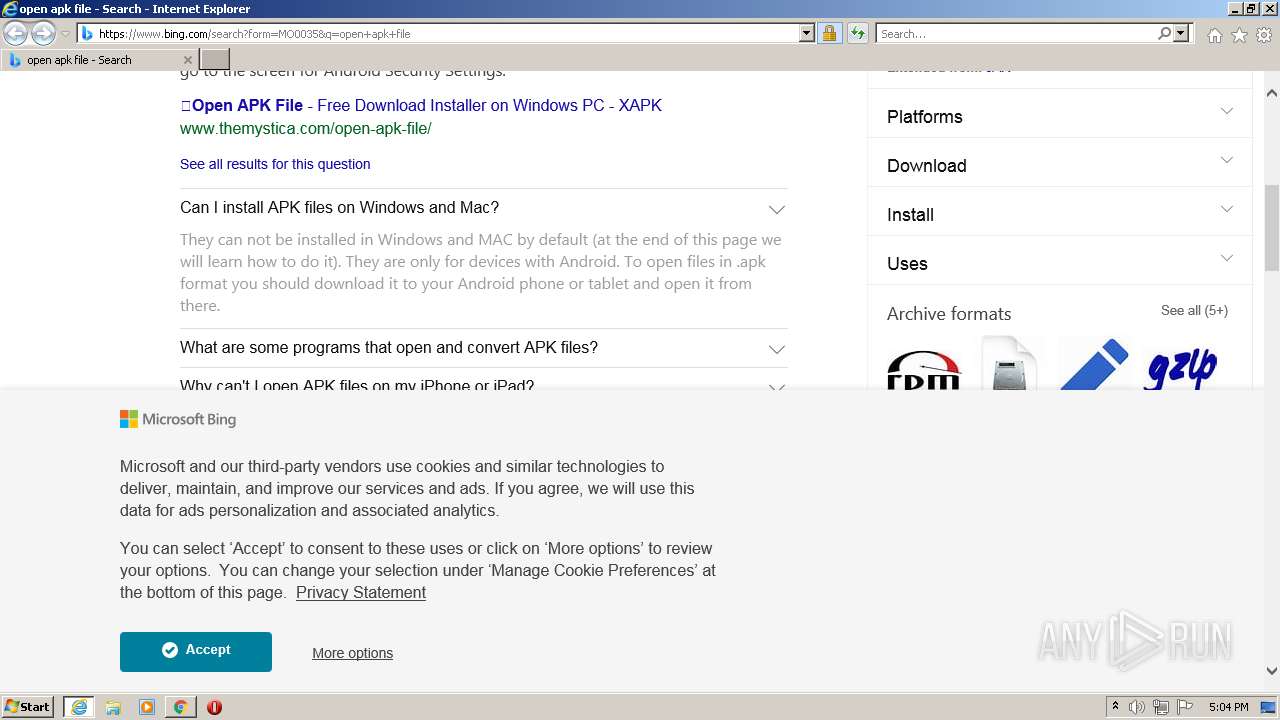Open Windows Explorer folder taskbar icon

113,707
